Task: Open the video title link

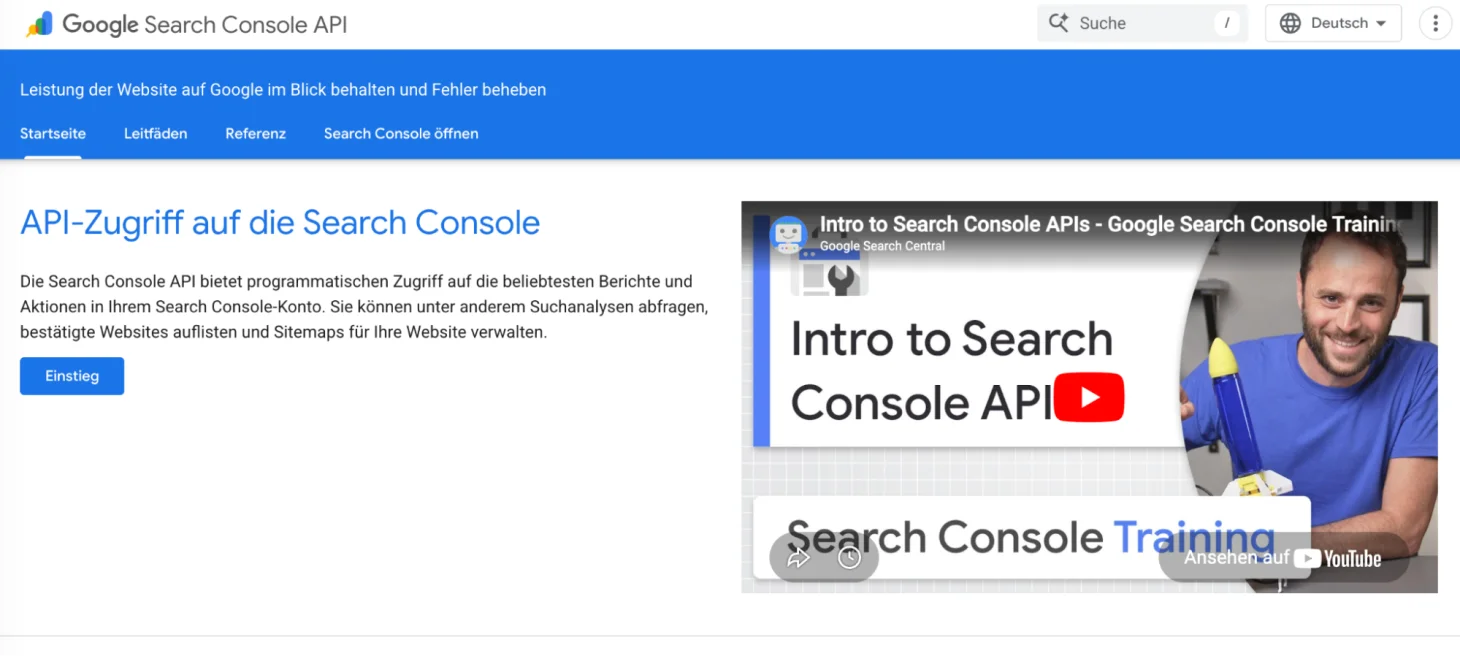Action: tap(1110, 224)
